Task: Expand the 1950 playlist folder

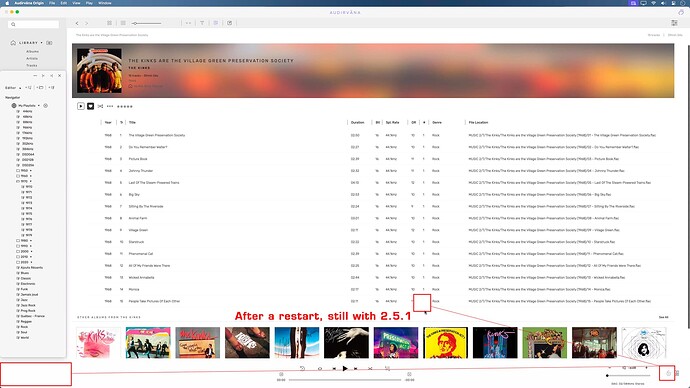Action: click(x=31, y=171)
